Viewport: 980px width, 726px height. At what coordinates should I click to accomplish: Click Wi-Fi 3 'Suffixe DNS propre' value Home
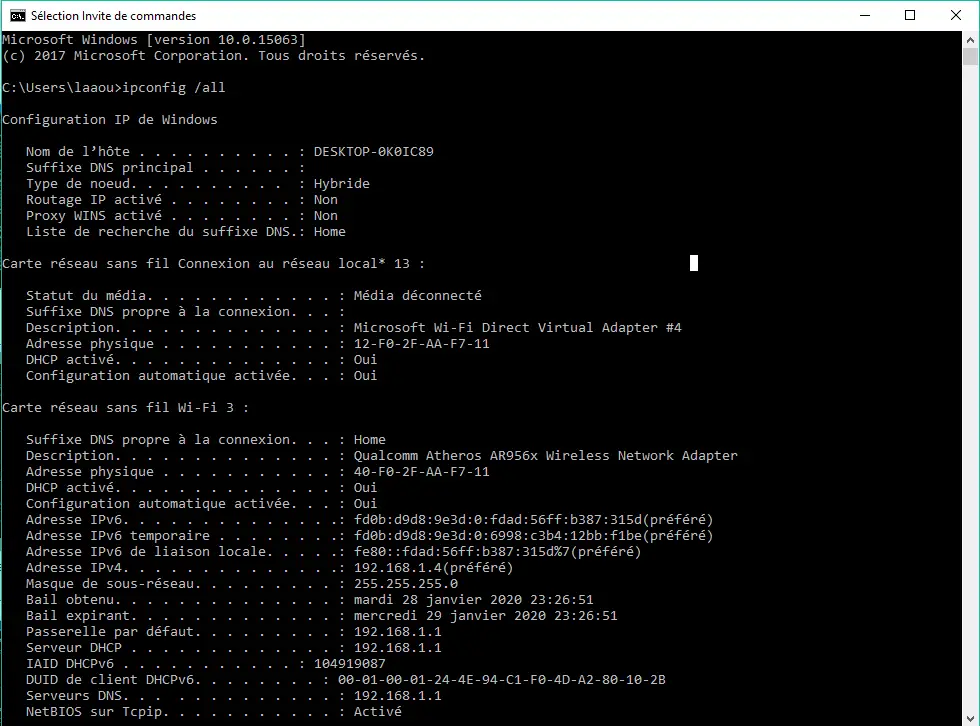(x=369, y=440)
